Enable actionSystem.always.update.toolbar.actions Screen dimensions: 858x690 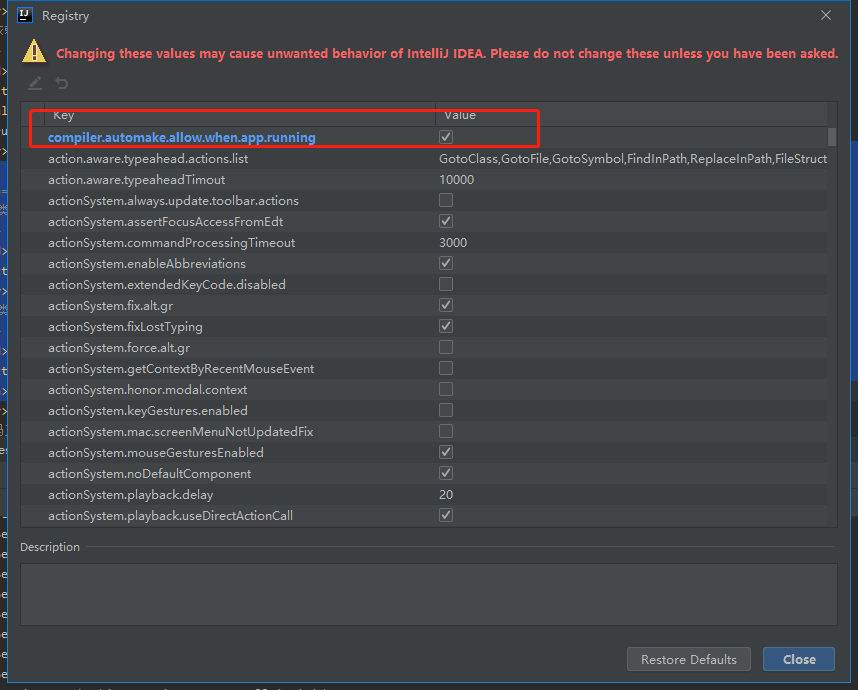[445, 200]
